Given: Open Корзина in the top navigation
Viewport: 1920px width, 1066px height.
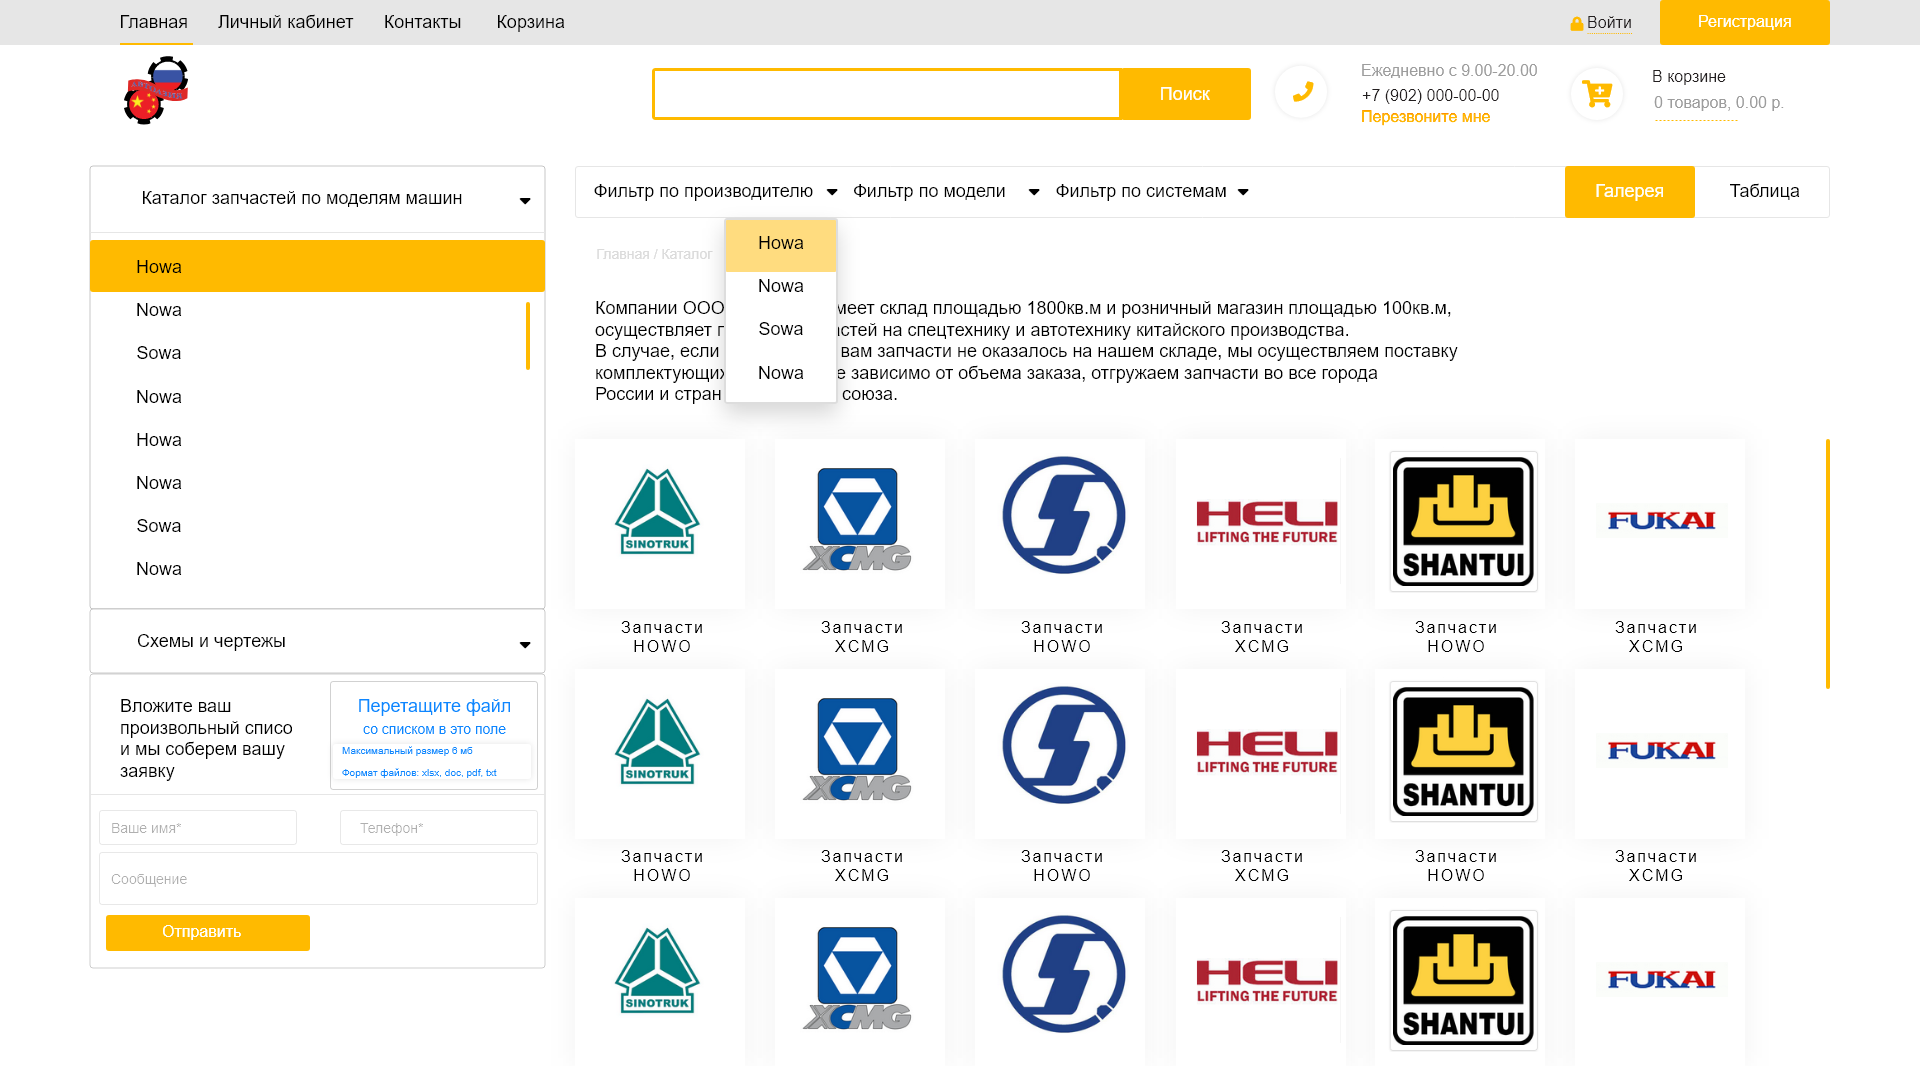Looking at the screenshot, I should [530, 22].
